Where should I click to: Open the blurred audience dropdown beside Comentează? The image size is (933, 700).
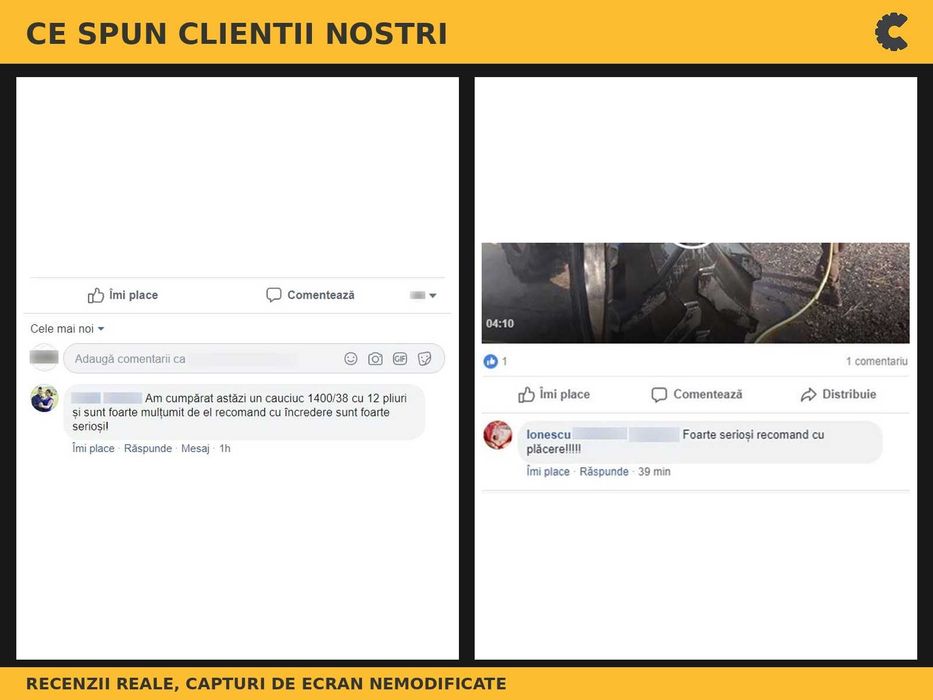(423, 295)
